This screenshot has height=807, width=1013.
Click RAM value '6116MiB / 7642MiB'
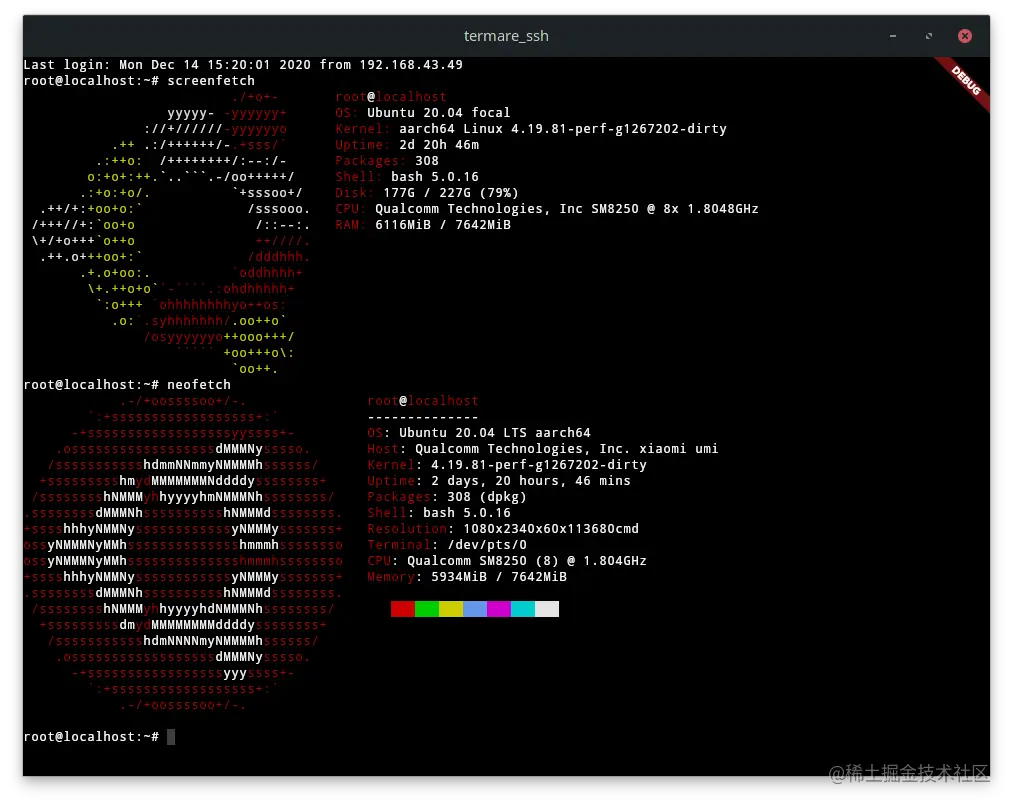click(443, 225)
